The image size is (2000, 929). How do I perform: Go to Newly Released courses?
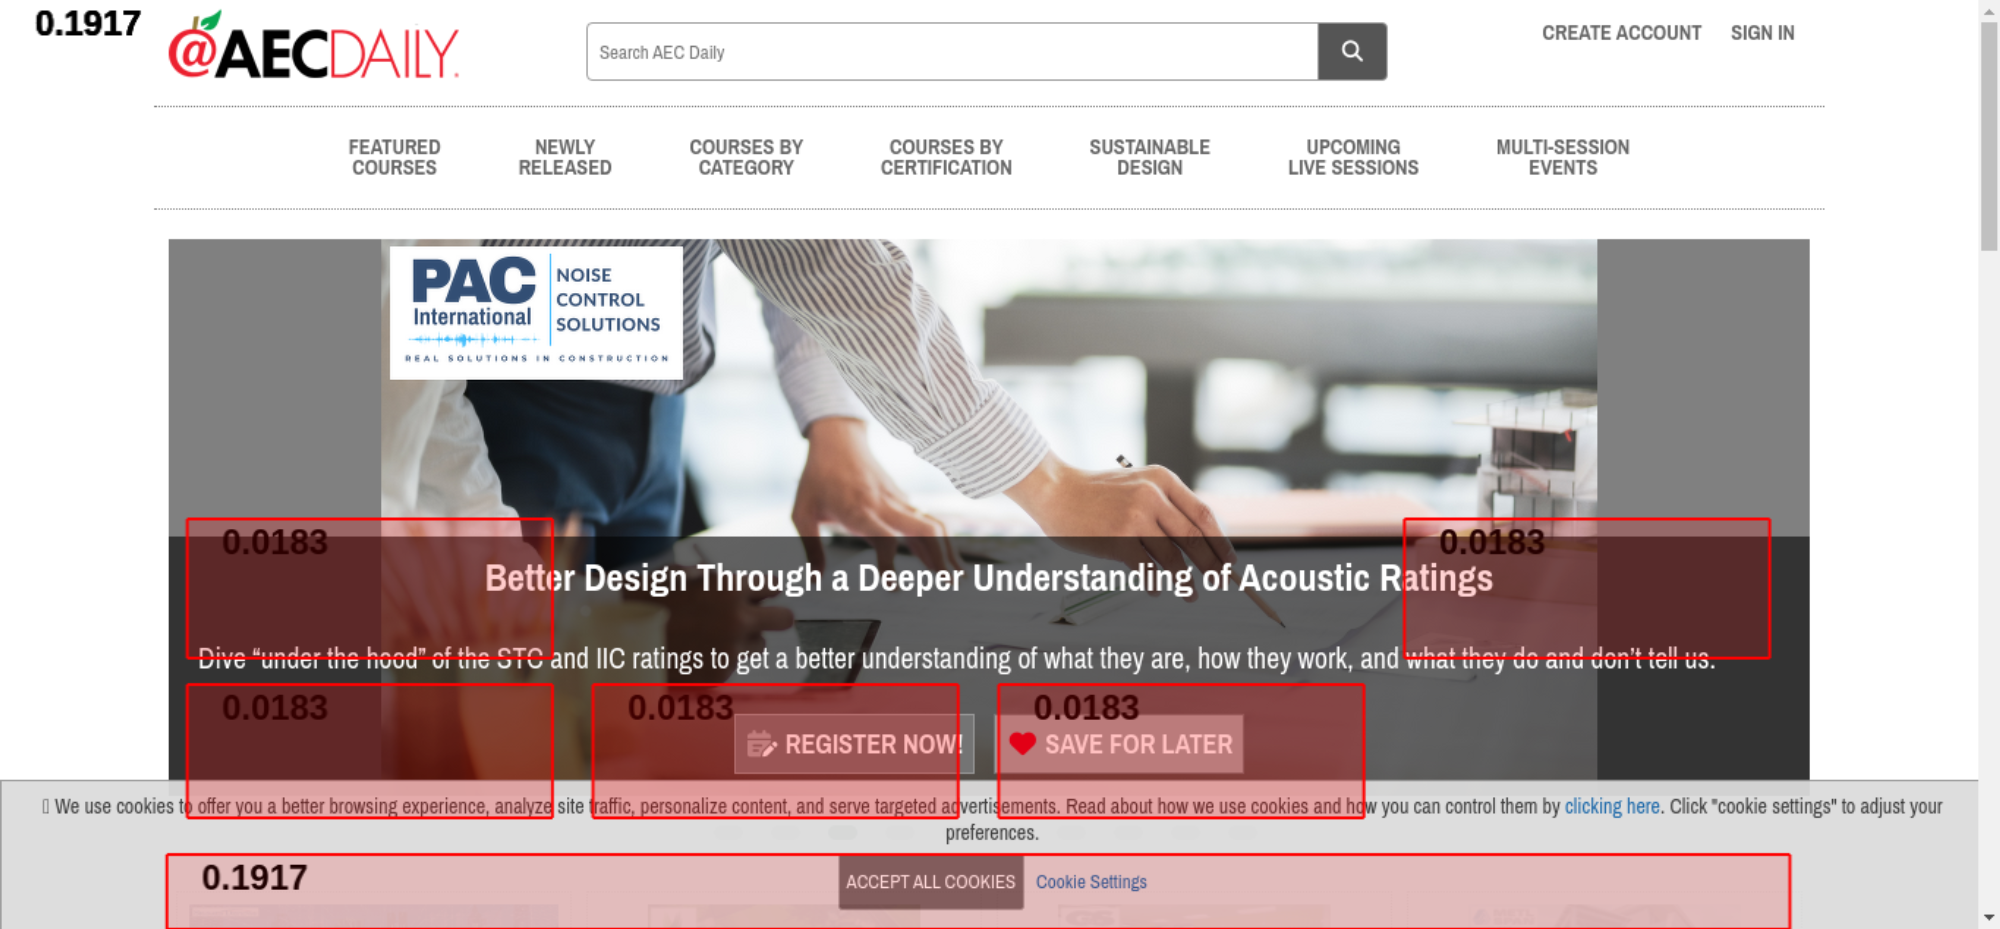coord(564,158)
